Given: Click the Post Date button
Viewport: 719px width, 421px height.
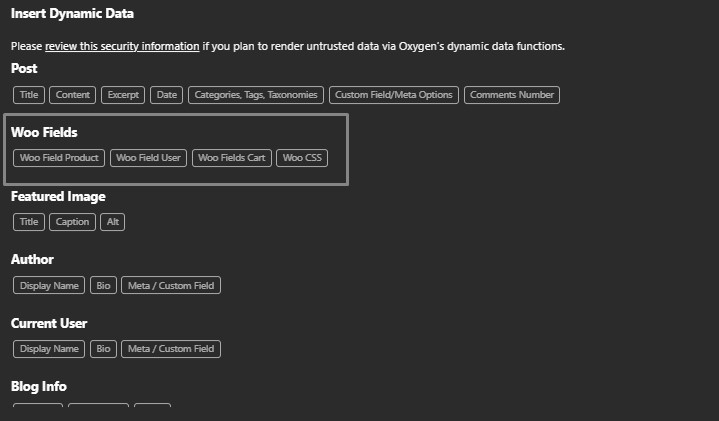Looking at the screenshot, I should (166, 95).
